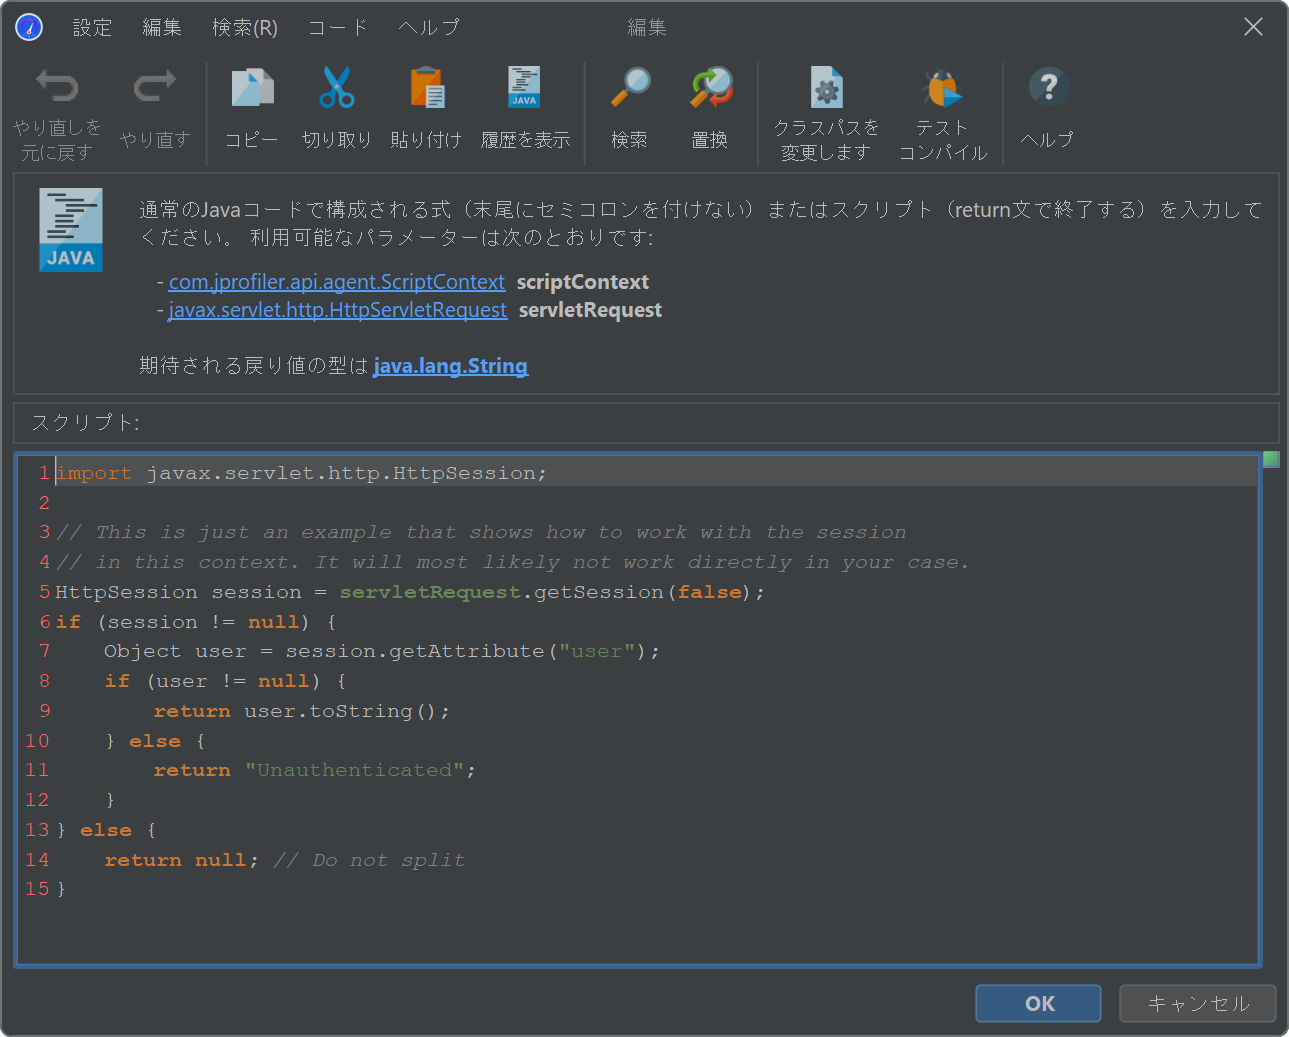Run テストコンパイル test compile icon
The width and height of the screenshot is (1289, 1037).
[x=942, y=88]
